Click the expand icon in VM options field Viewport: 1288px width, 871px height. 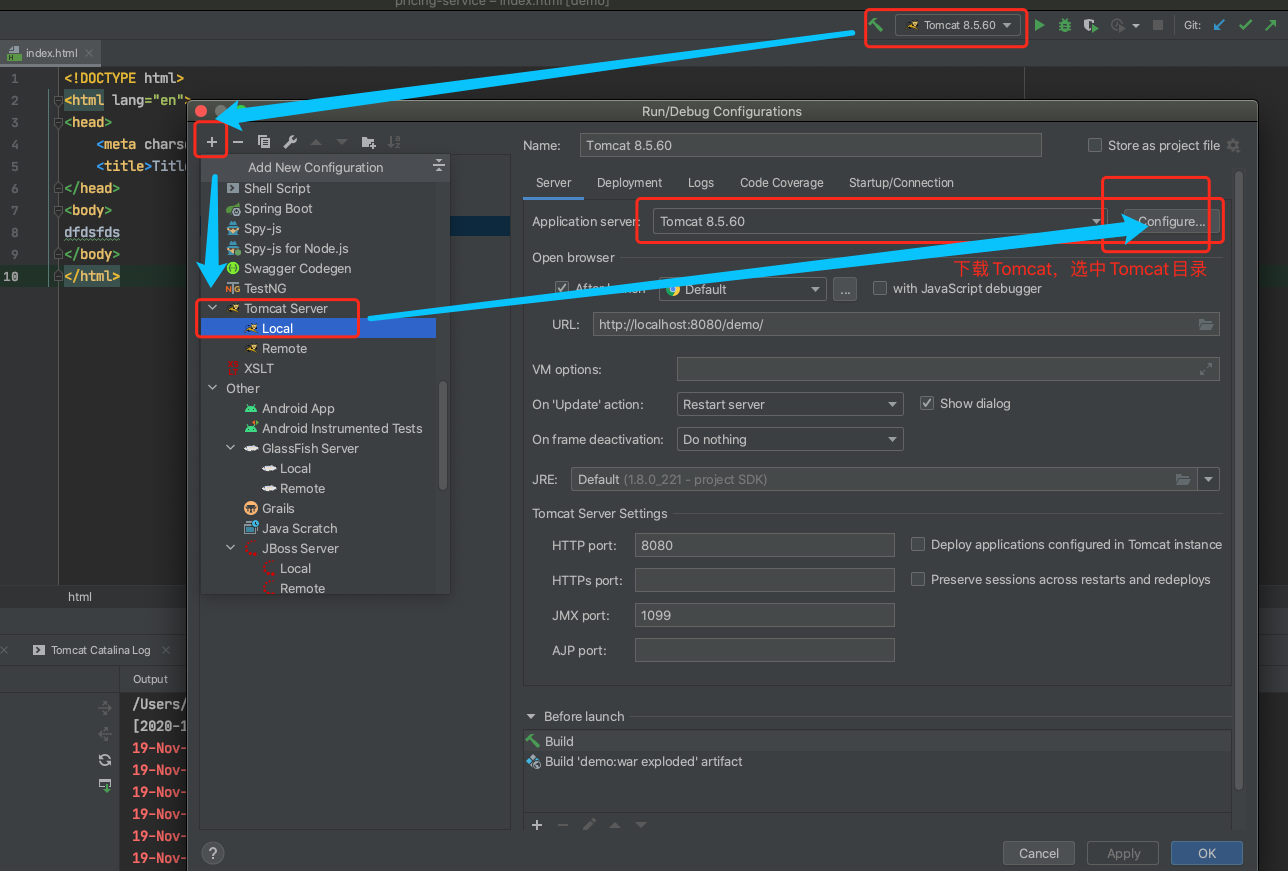click(x=1206, y=369)
